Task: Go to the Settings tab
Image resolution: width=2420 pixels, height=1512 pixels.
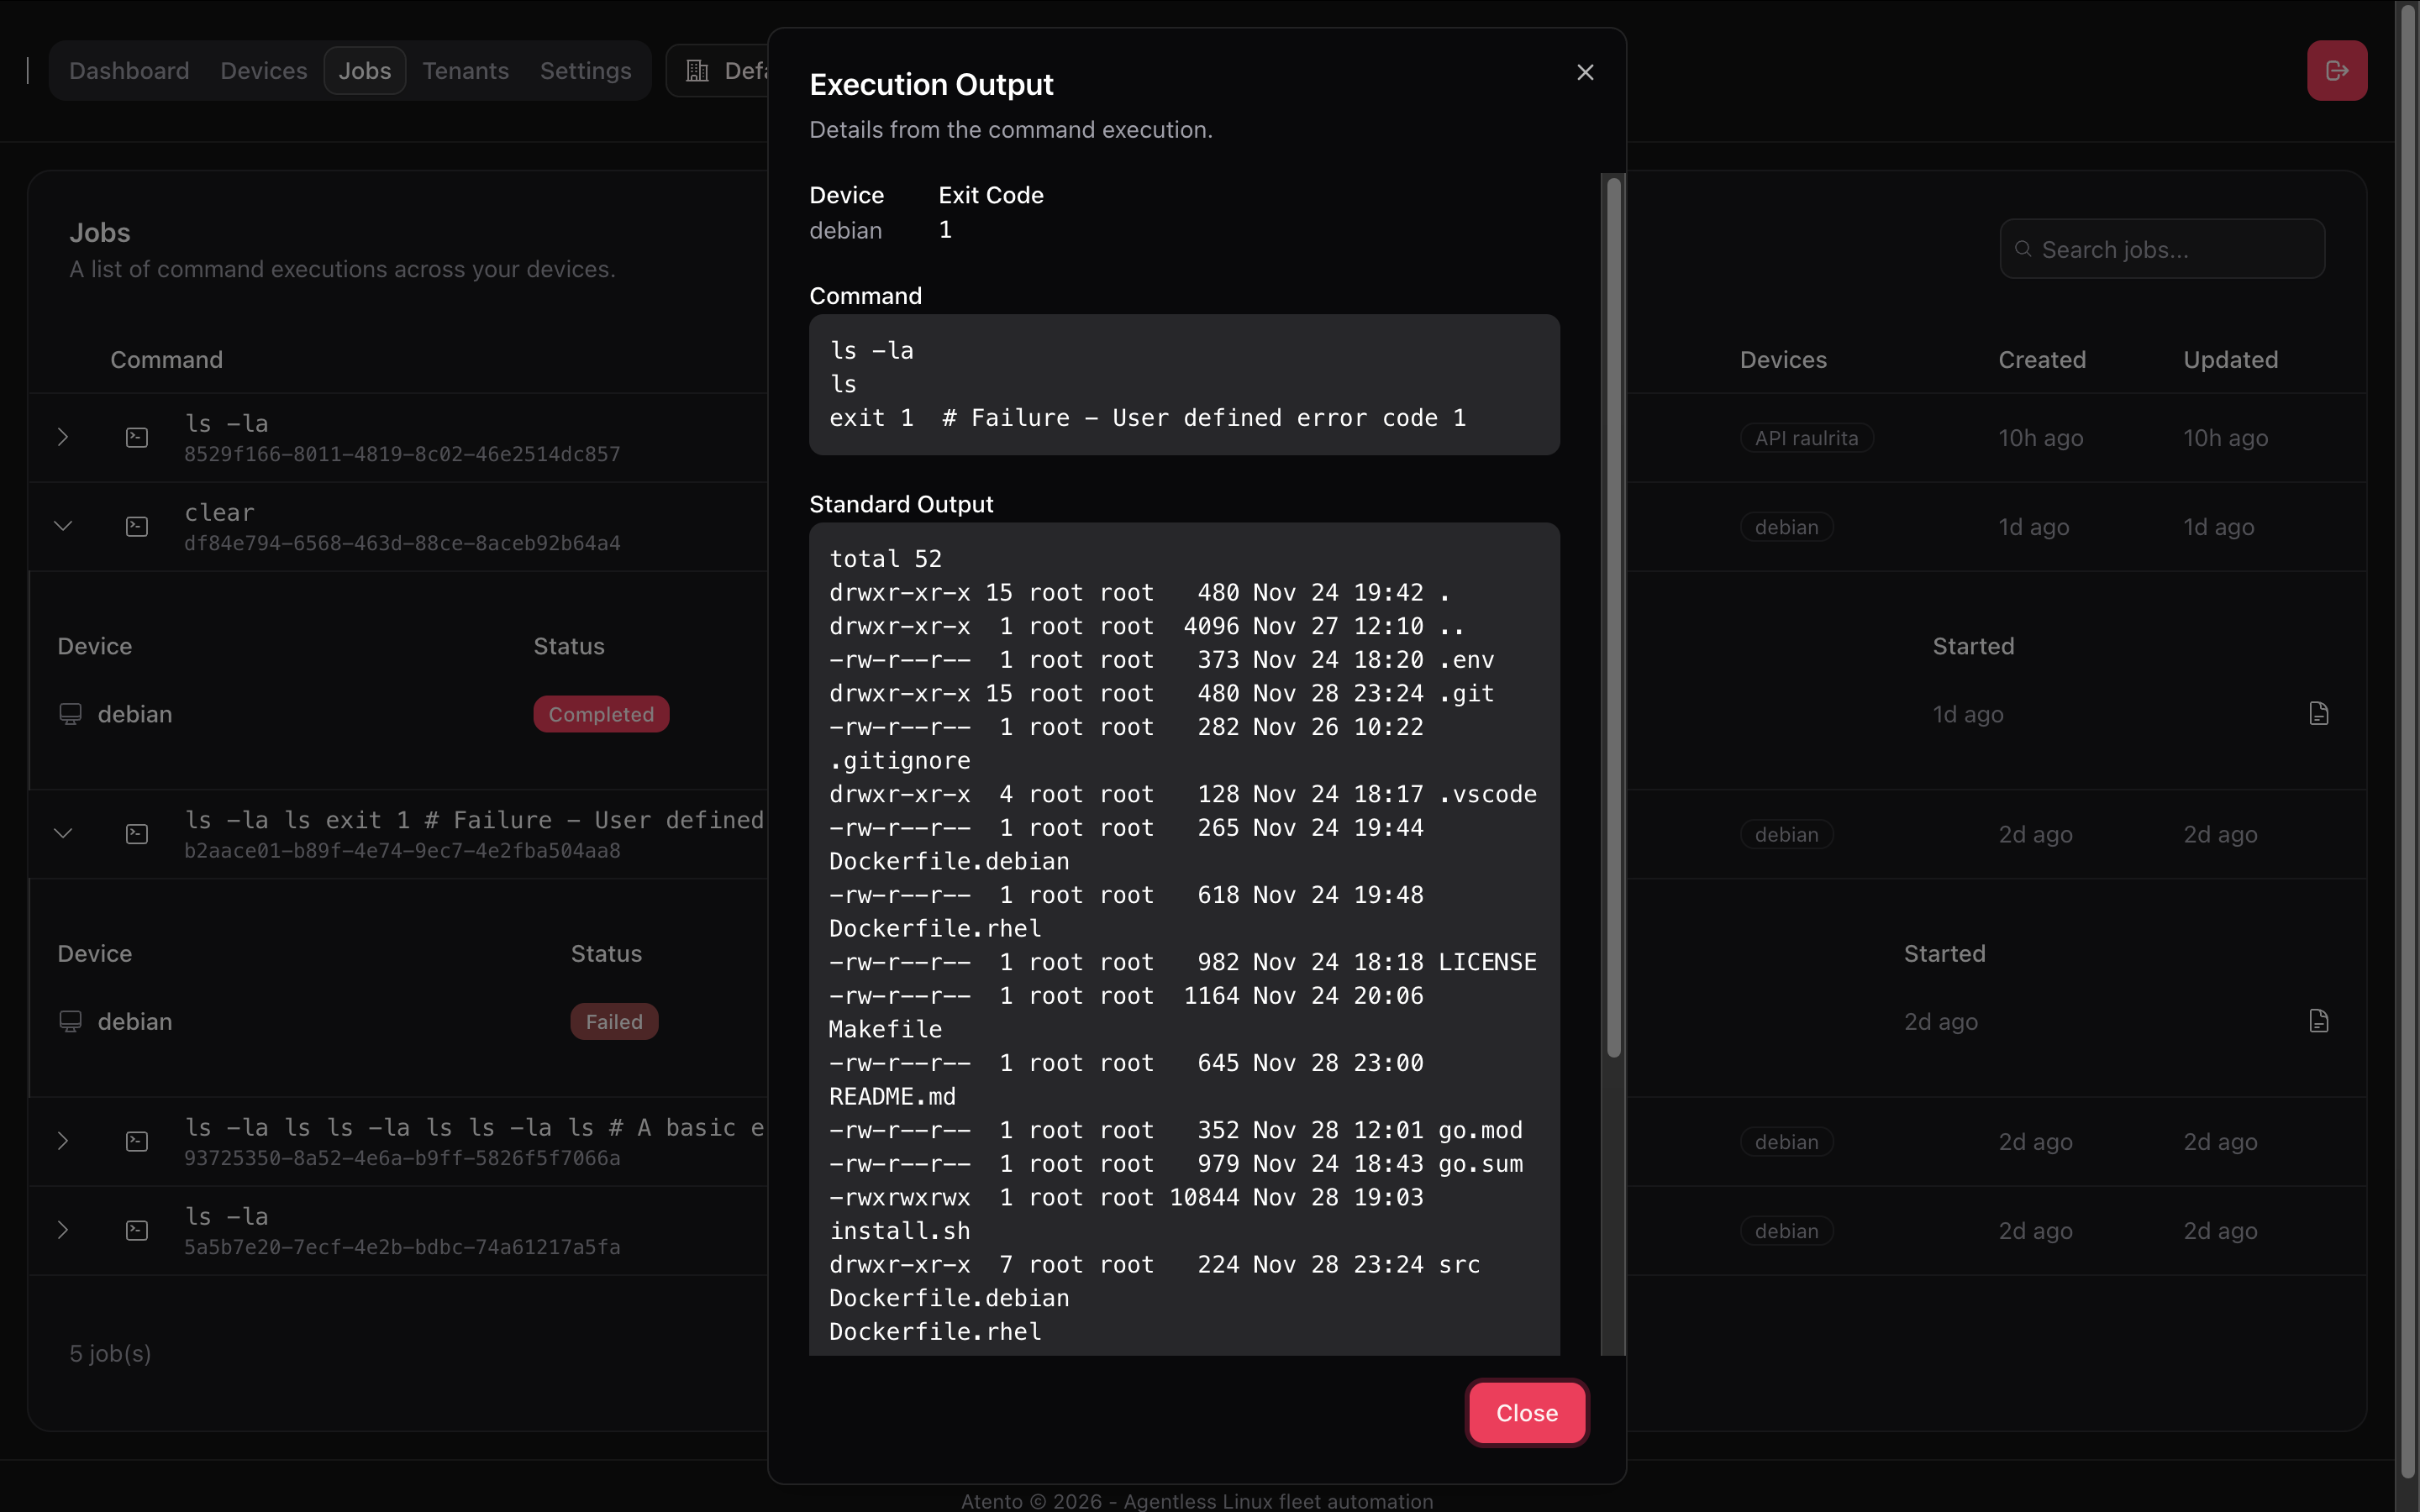Action: (585, 71)
